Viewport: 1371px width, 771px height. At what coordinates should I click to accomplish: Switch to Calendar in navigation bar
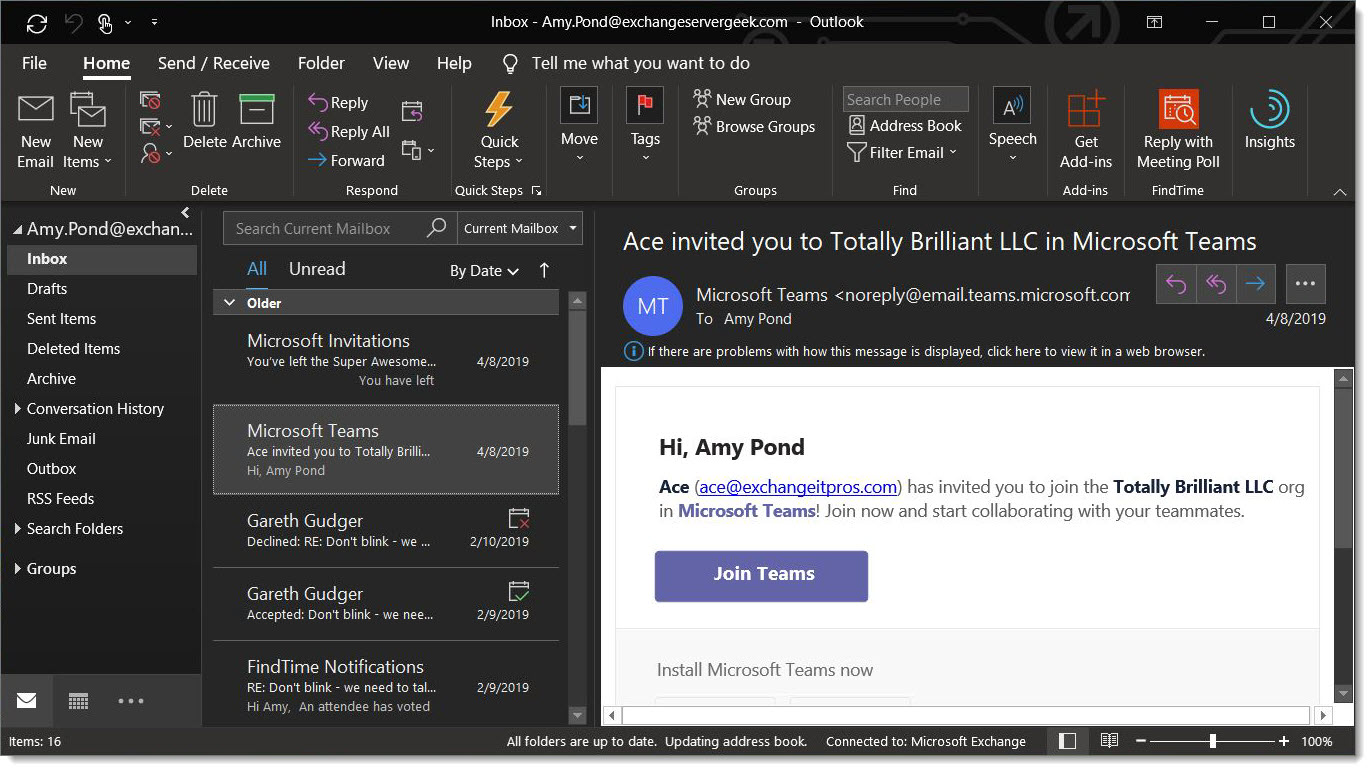click(x=79, y=701)
